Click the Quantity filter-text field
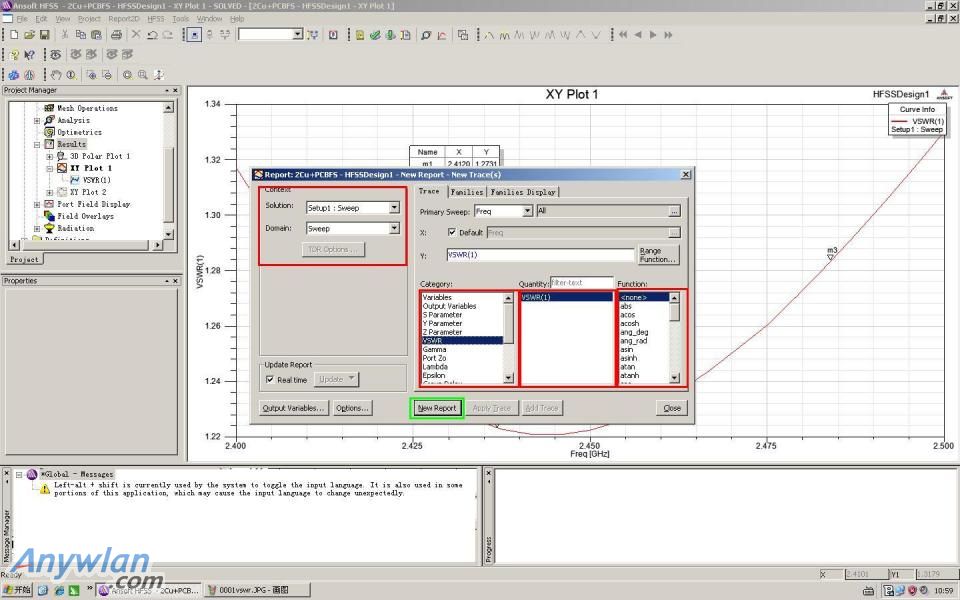This screenshot has height=600, width=960. click(x=581, y=283)
